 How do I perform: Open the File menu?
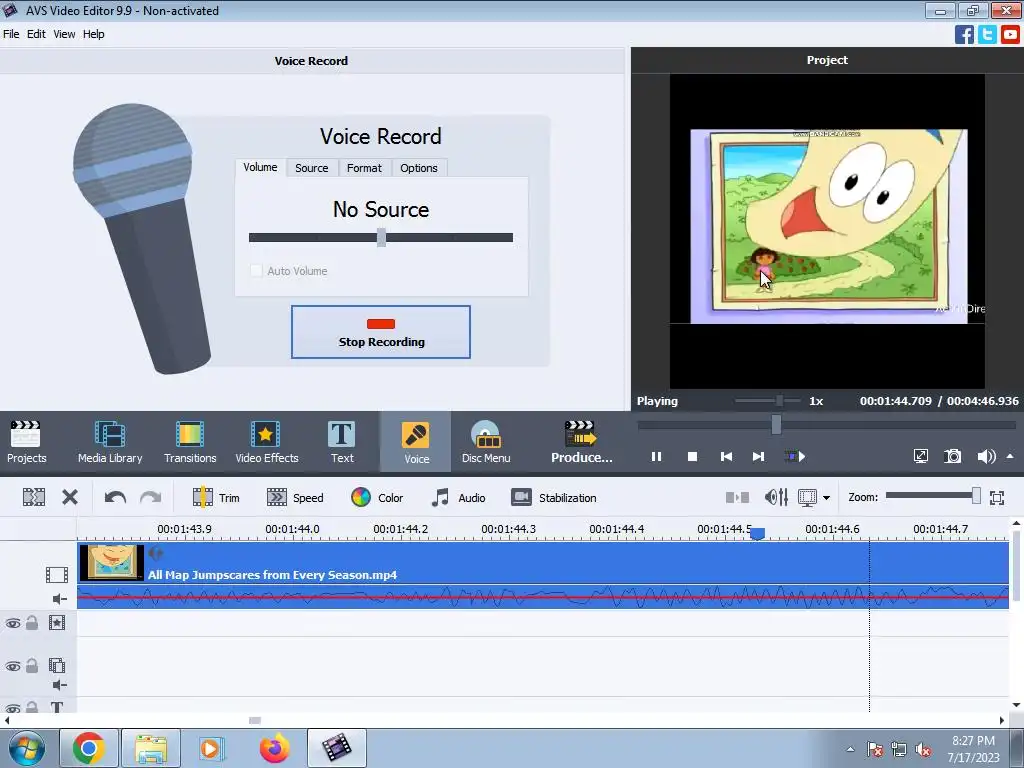click(x=11, y=34)
